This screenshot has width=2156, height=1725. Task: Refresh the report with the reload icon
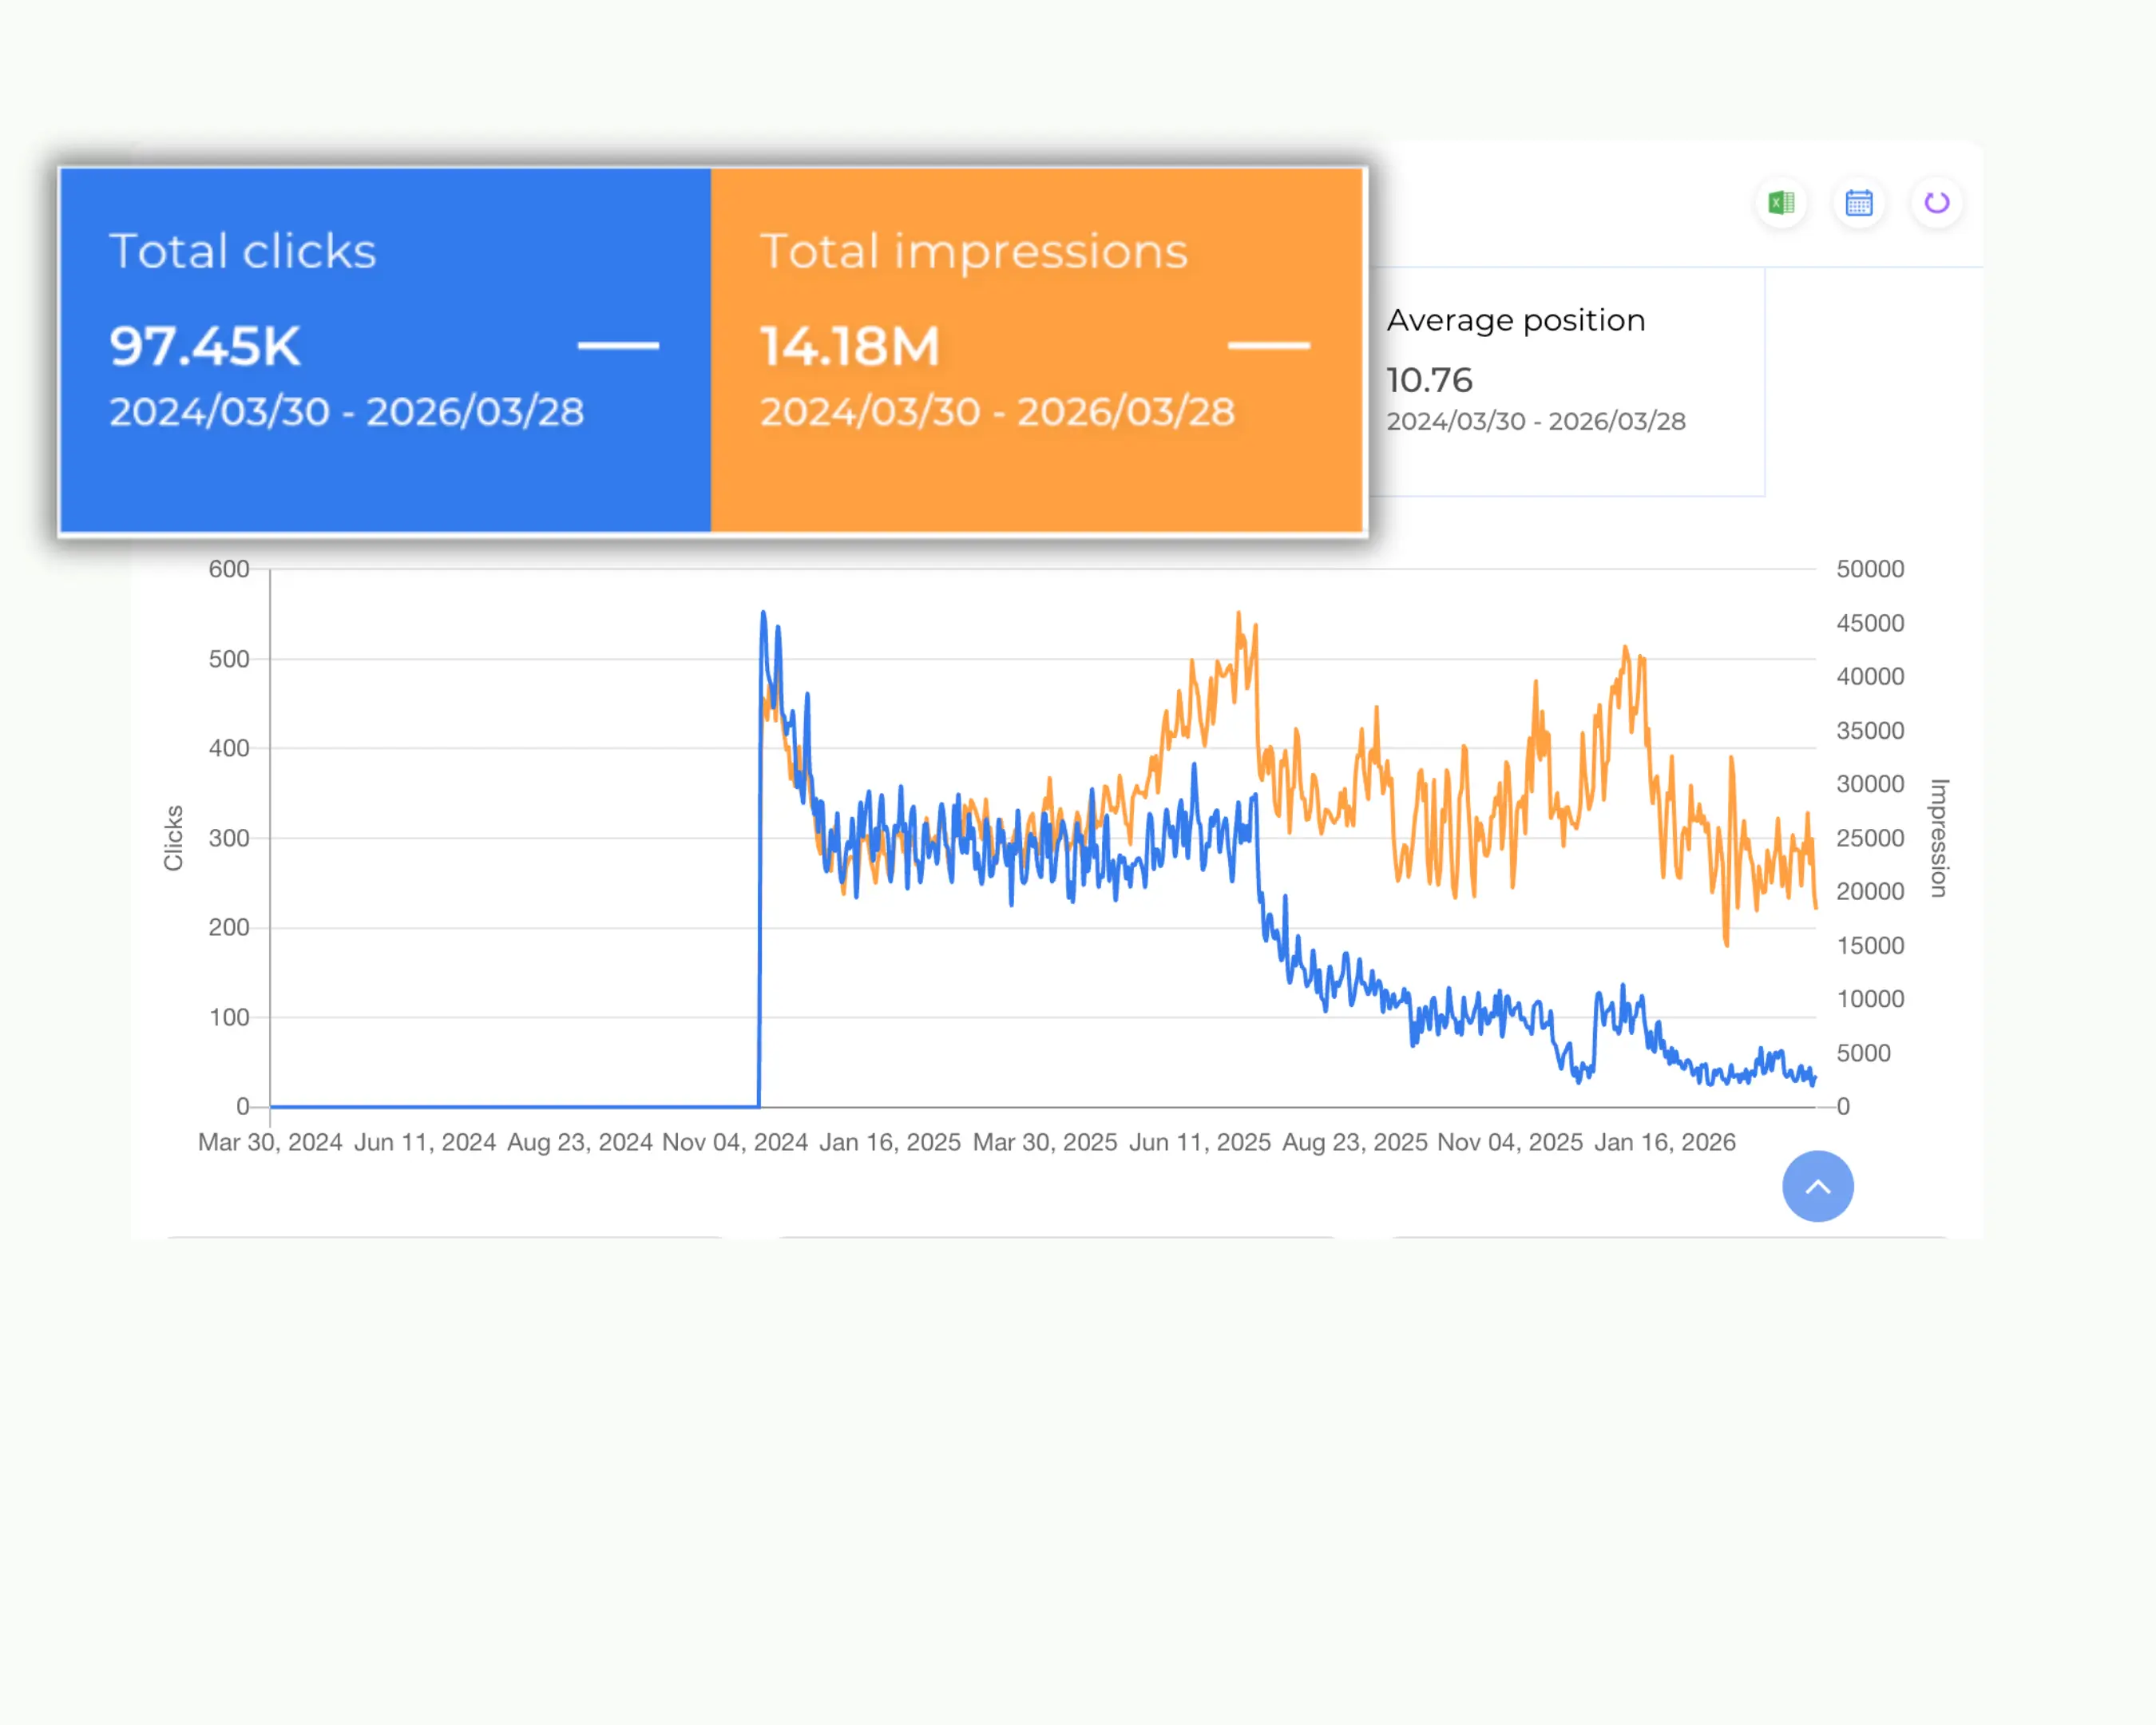click(1936, 203)
